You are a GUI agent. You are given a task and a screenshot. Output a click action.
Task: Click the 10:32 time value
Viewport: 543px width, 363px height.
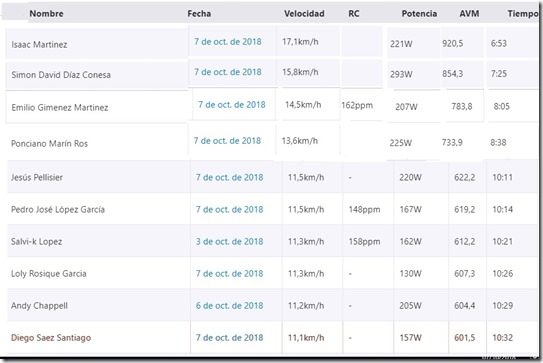[x=502, y=338]
